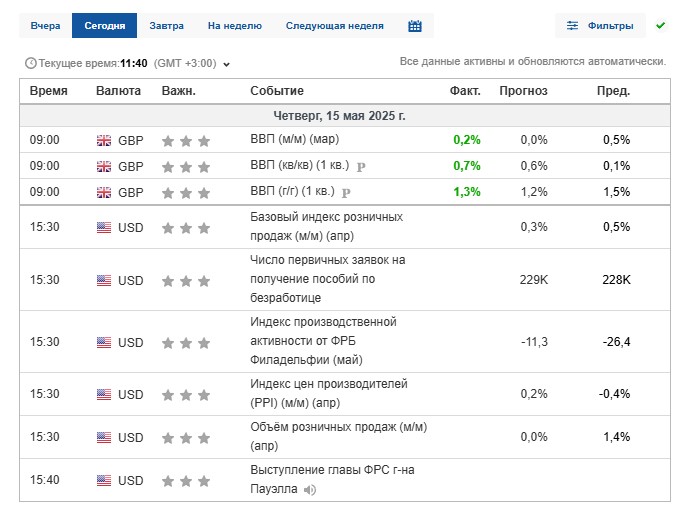679x515 pixels.
Task: Click the speaker icon beside Powell's speech
Action: [310, 490]
